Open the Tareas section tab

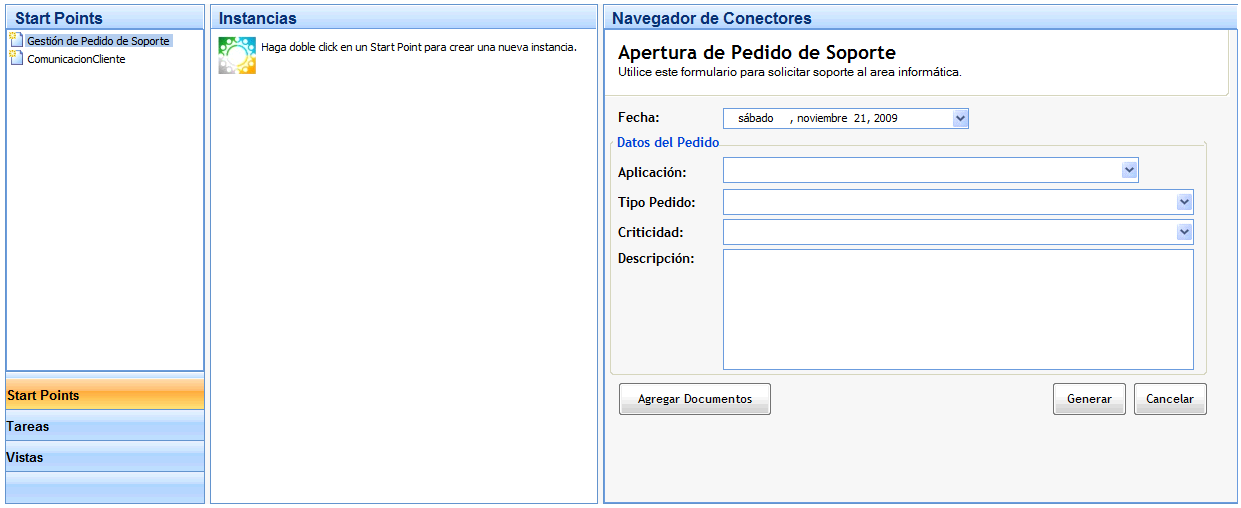coord(104,426)
